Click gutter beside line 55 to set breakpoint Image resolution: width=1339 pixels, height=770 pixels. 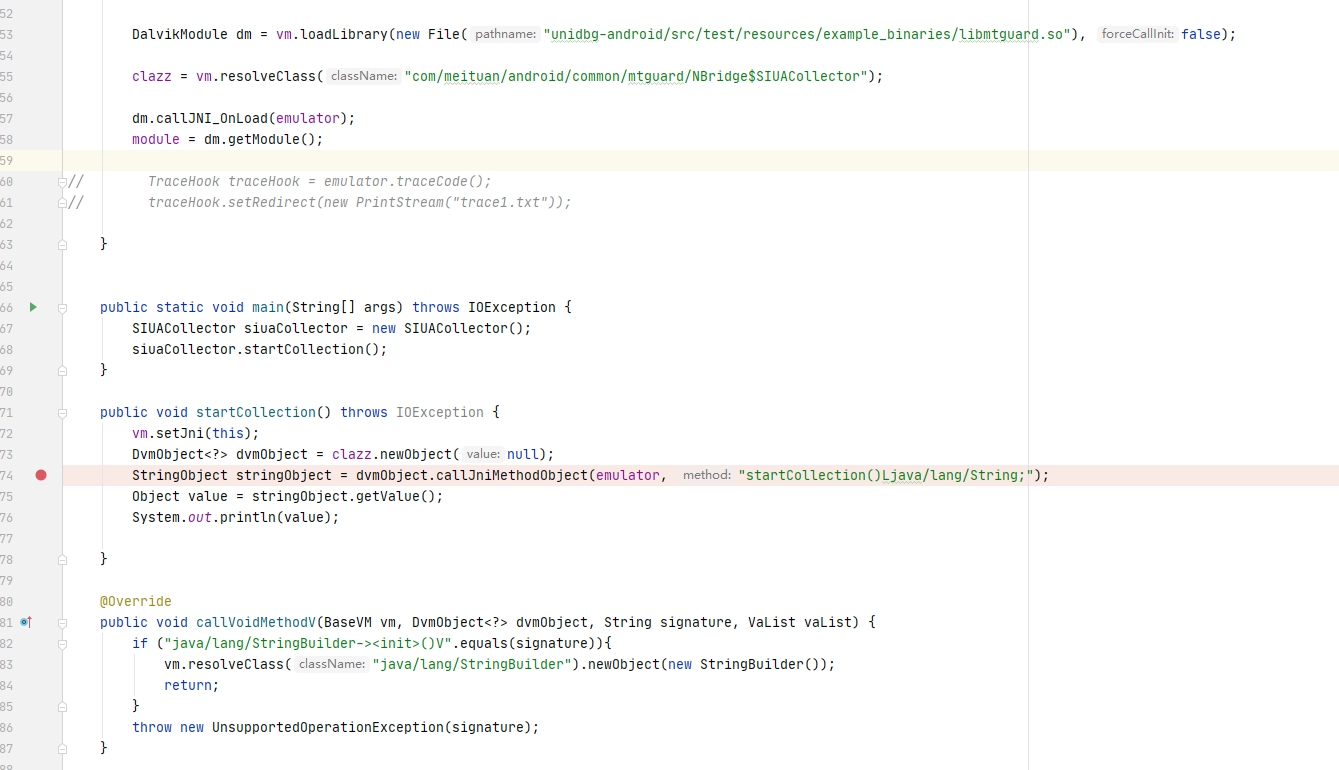point(40,76)
